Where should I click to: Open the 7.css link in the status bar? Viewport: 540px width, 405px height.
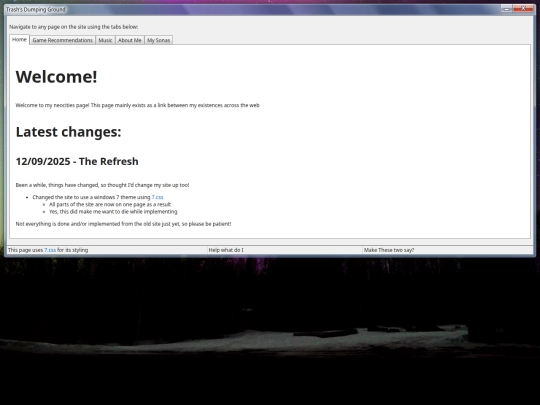(x=50, y=250)
